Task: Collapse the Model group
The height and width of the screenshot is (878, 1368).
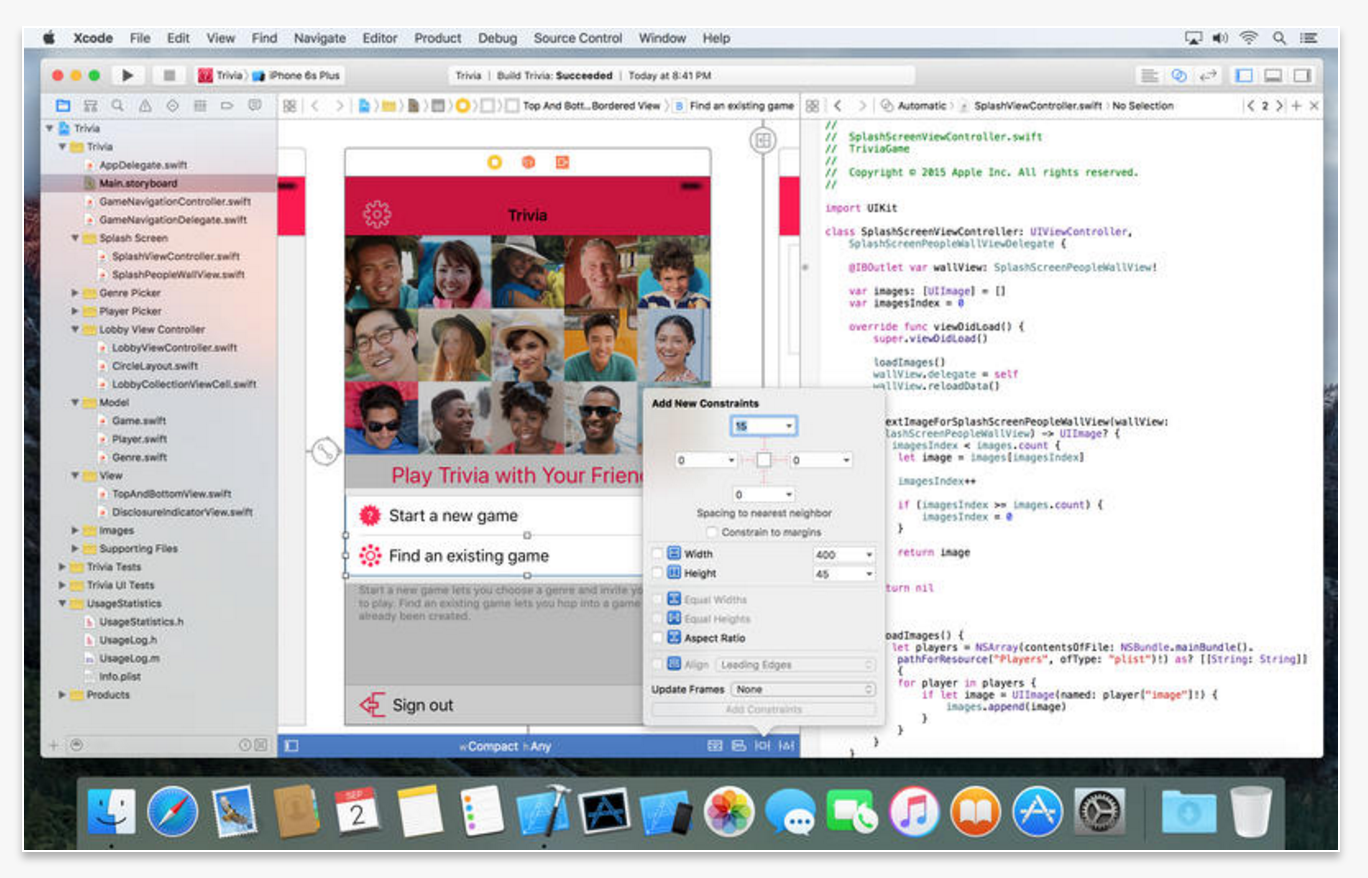Action: [x=76, y=402]
